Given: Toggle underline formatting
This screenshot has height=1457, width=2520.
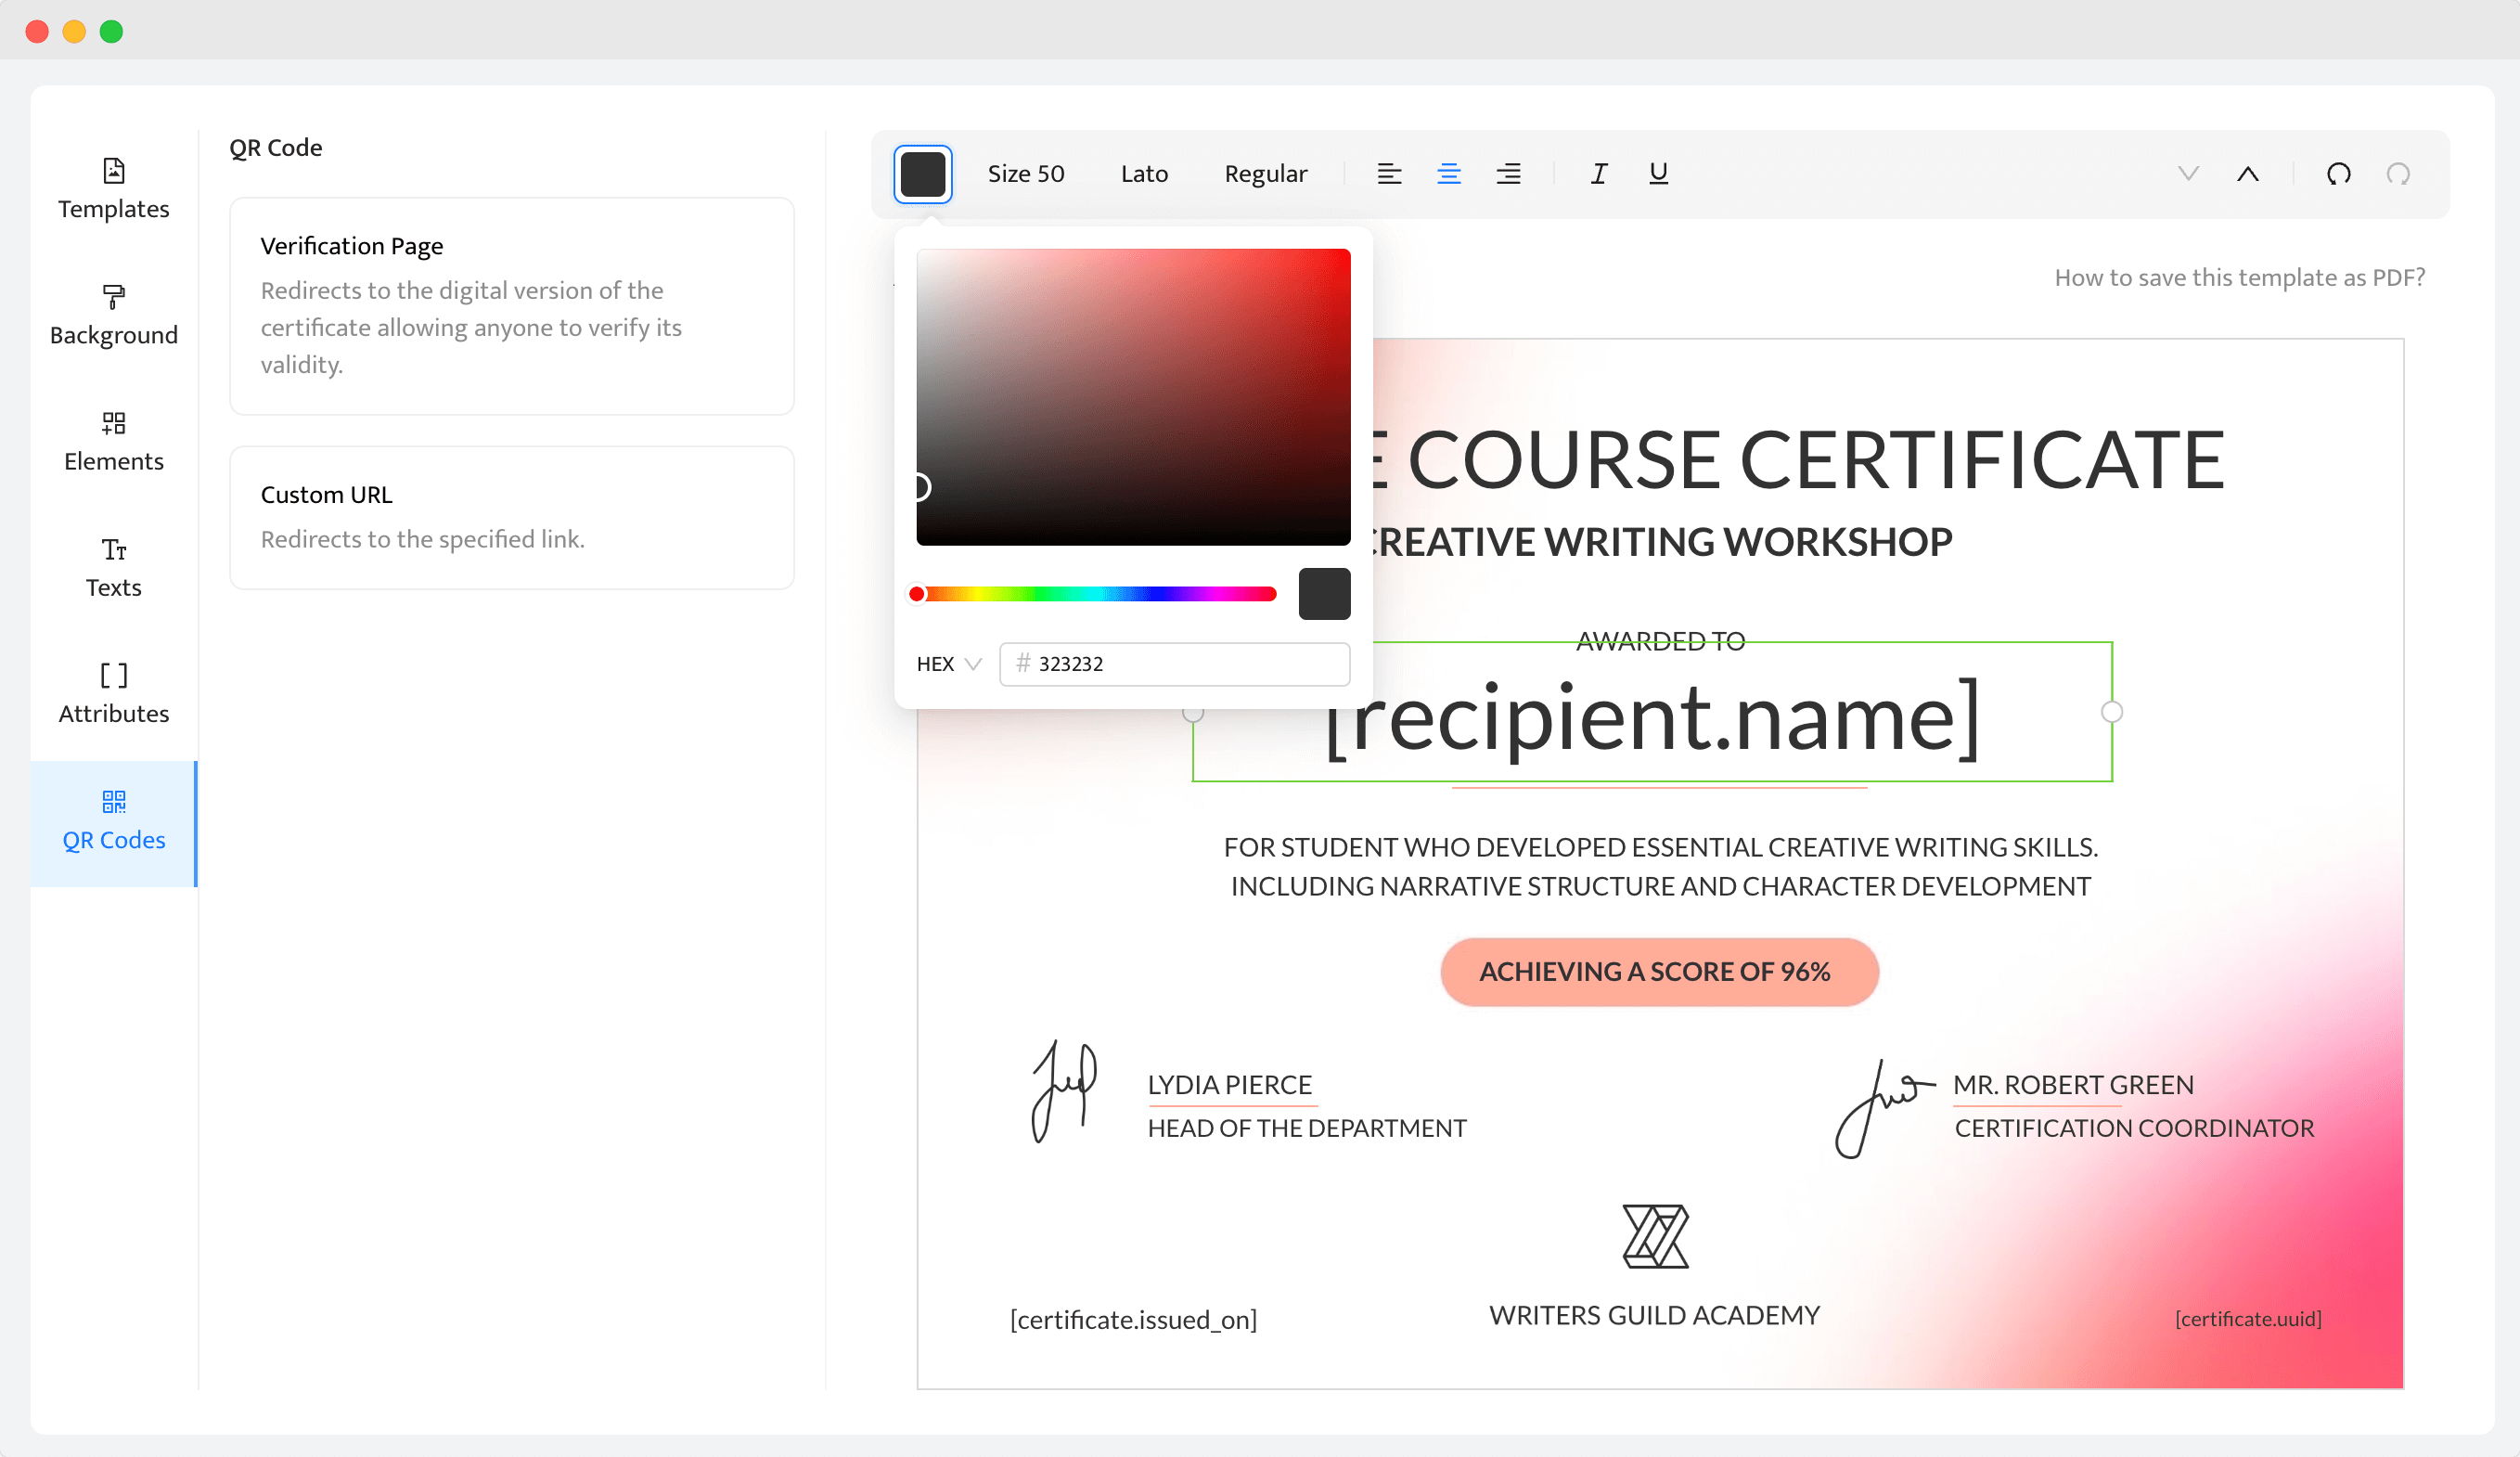Looking at the screenshot, I should click(x=1658, y=174).
